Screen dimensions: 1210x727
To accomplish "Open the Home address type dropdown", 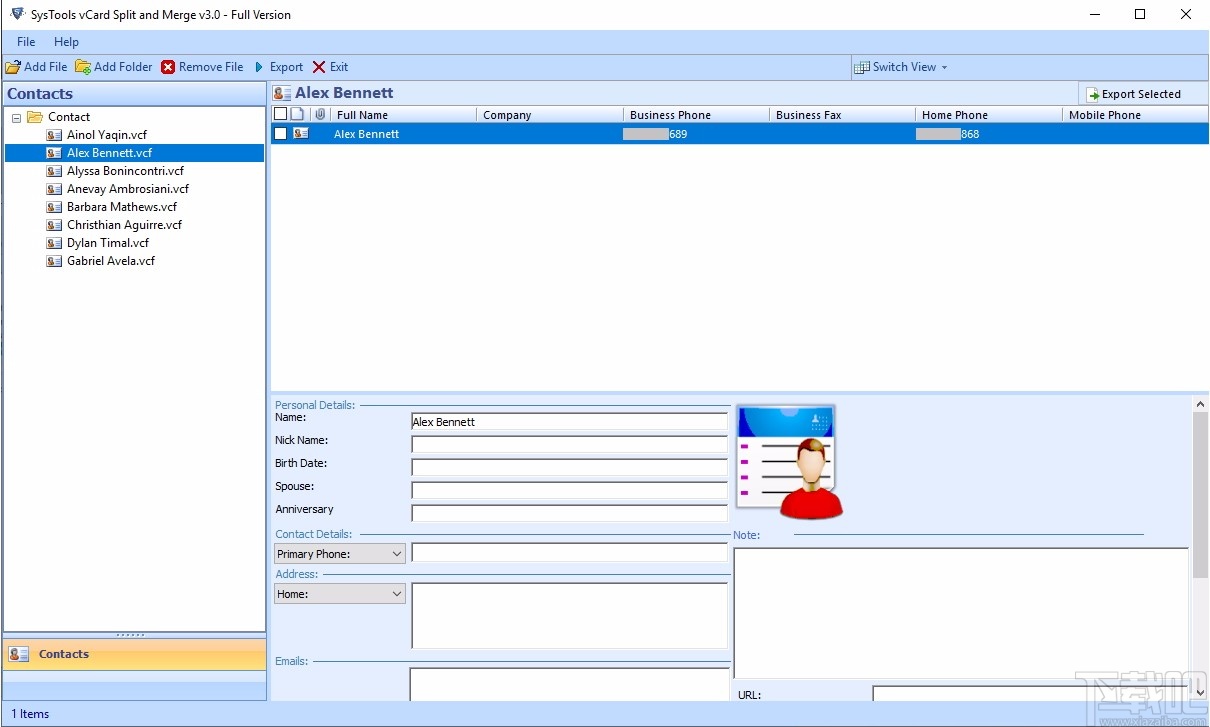I will pos(398,593).
